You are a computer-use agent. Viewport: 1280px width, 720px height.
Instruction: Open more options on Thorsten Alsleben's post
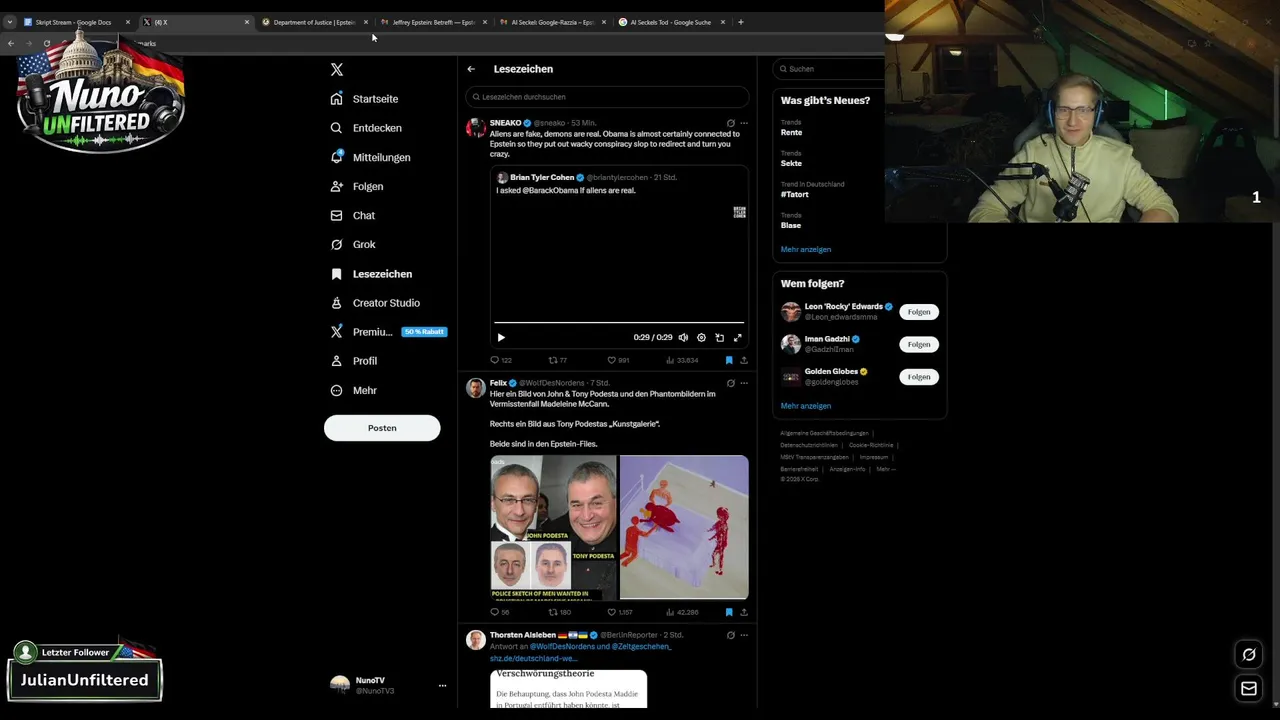tap(743, 635)
